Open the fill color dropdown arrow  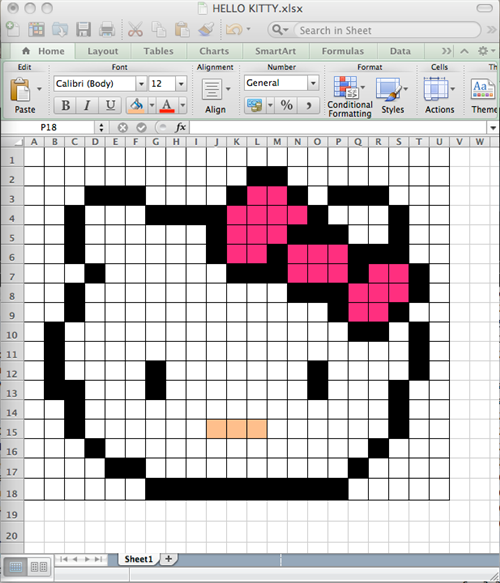(152, 106)
